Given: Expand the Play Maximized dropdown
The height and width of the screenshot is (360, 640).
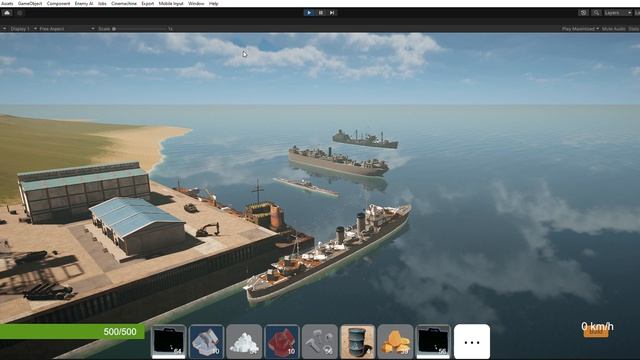Looking at the screenshot, I should pyautogui.click(x=580, y=29).
